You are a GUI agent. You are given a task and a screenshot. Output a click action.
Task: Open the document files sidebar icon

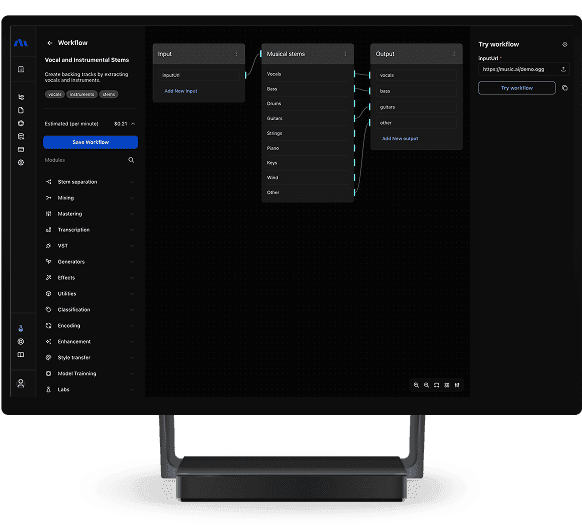(21, 110)
